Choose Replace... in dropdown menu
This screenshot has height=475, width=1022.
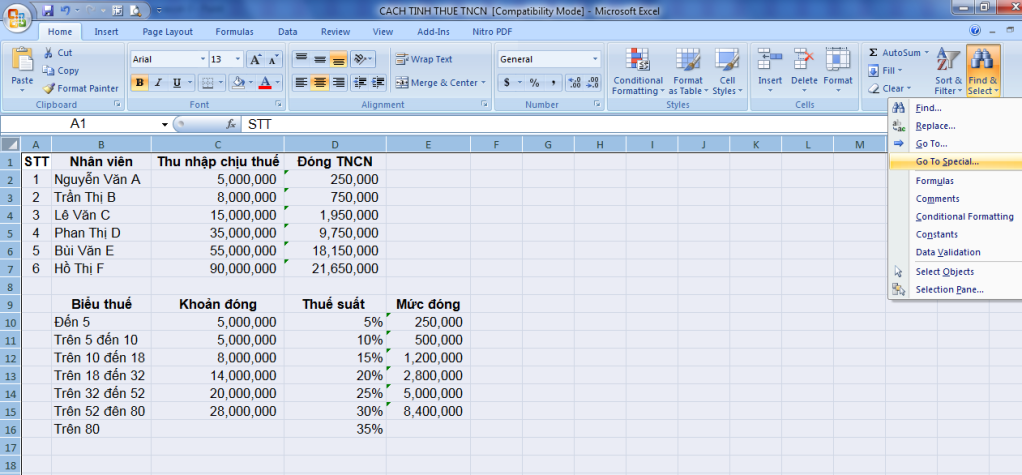955,126
